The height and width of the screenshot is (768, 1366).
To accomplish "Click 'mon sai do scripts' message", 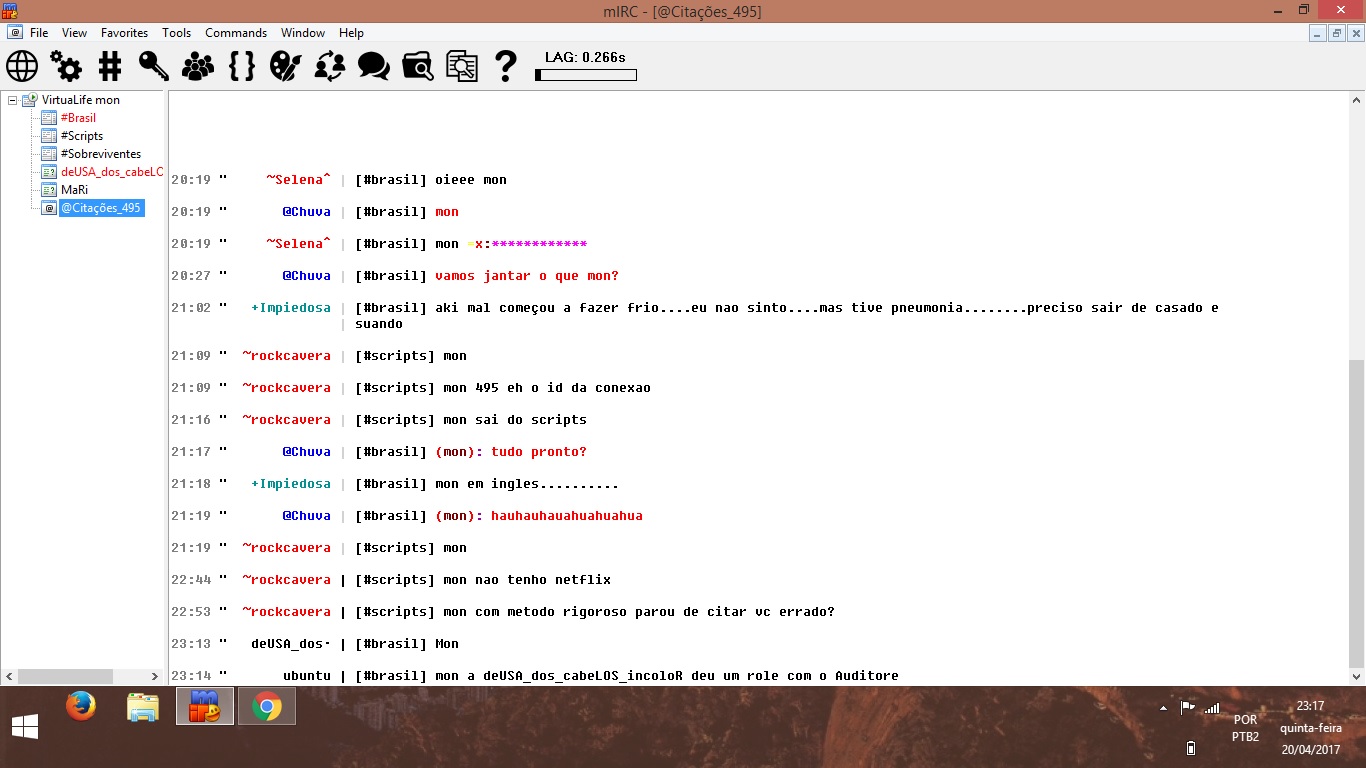I will [x=515, y=420].
